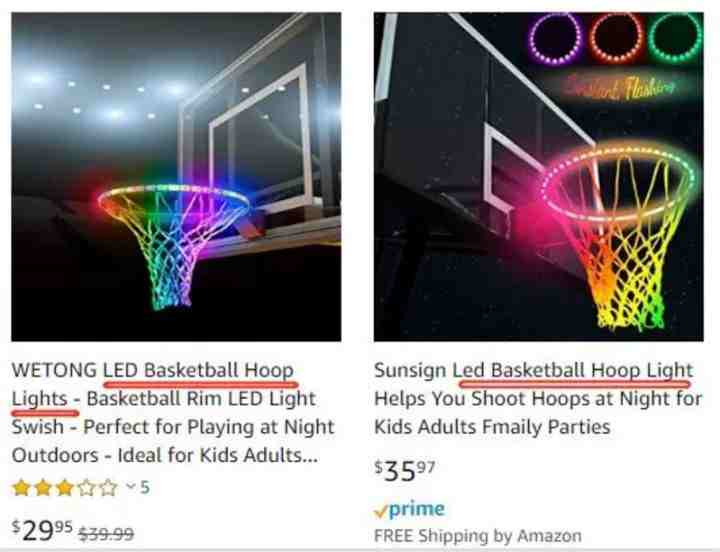The height and width of the screenshot is (552, 720).
Task: Expand the rating breakdown chevron
Action: [131, 486]
